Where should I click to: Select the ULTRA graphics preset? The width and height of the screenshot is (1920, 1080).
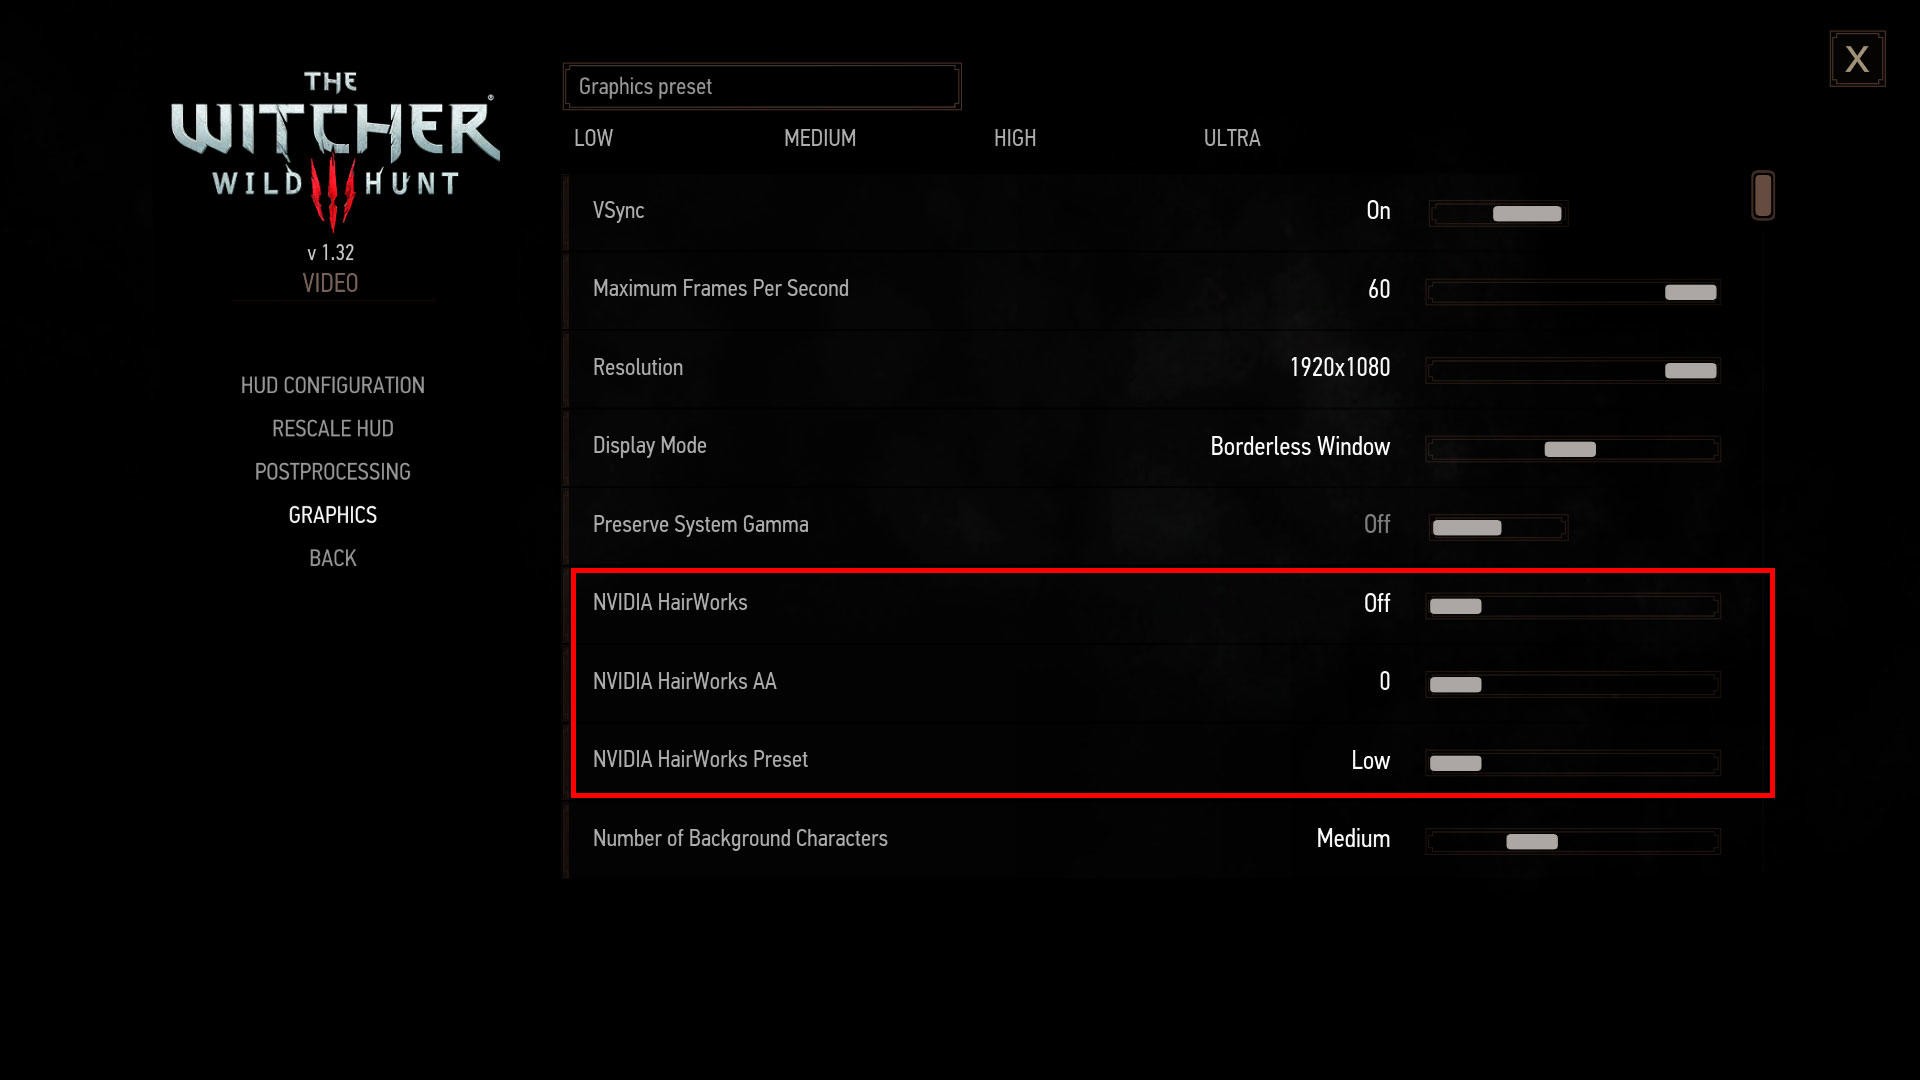coord(1232,137)
